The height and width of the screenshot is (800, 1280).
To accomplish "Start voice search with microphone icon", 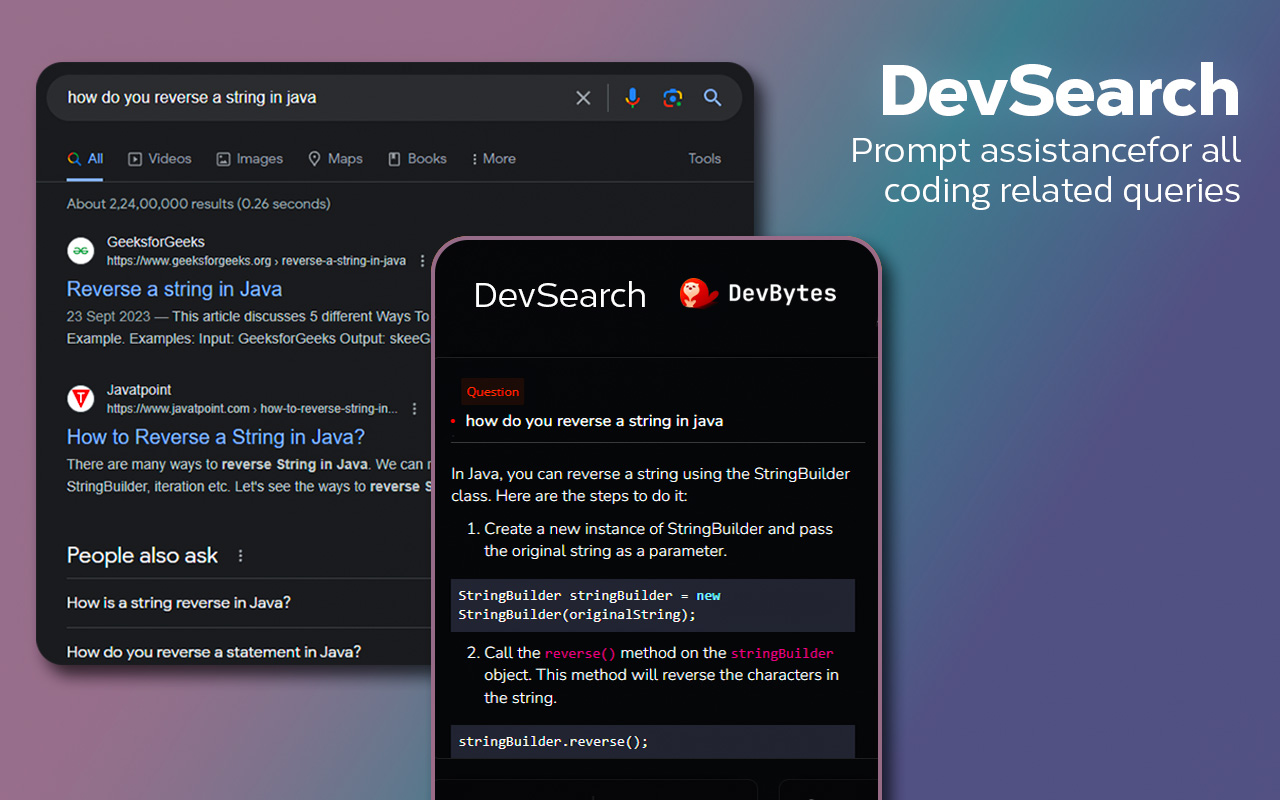I will click(632, 98).
